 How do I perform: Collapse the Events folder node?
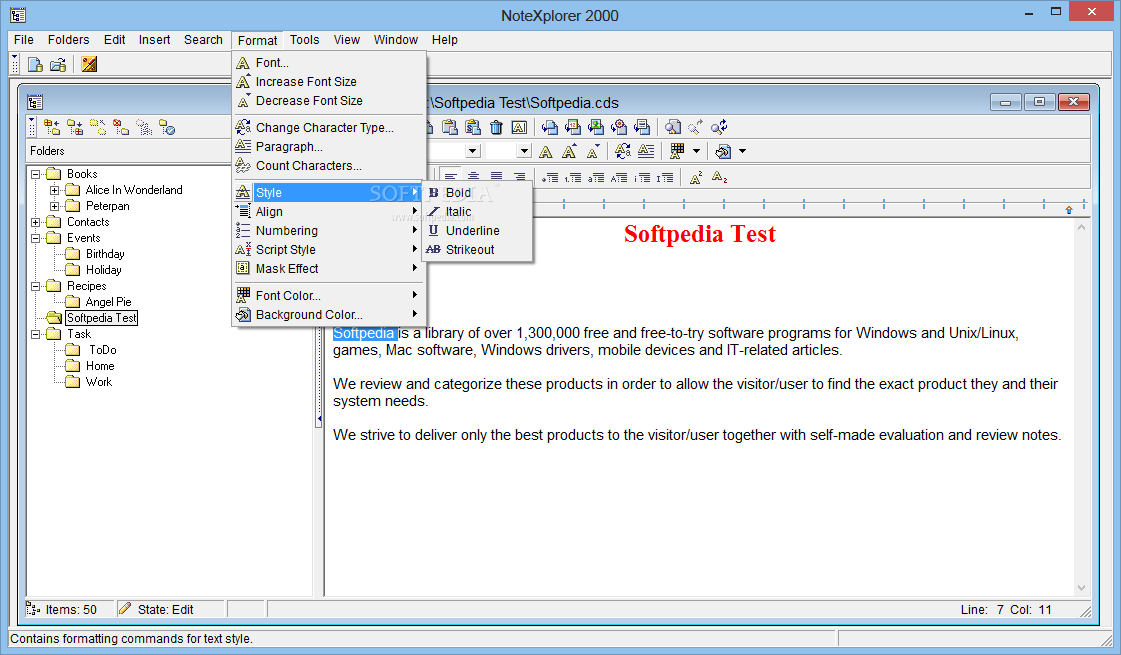click(x=35, y=238)
